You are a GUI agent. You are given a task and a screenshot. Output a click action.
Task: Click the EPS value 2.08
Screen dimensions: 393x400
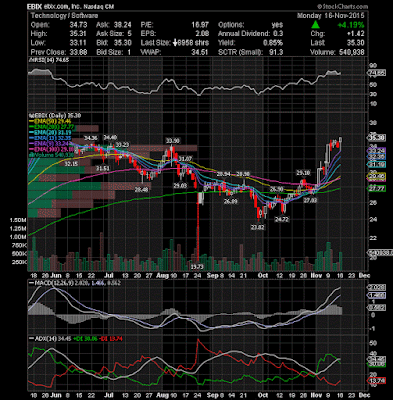(x=203, y=34)
